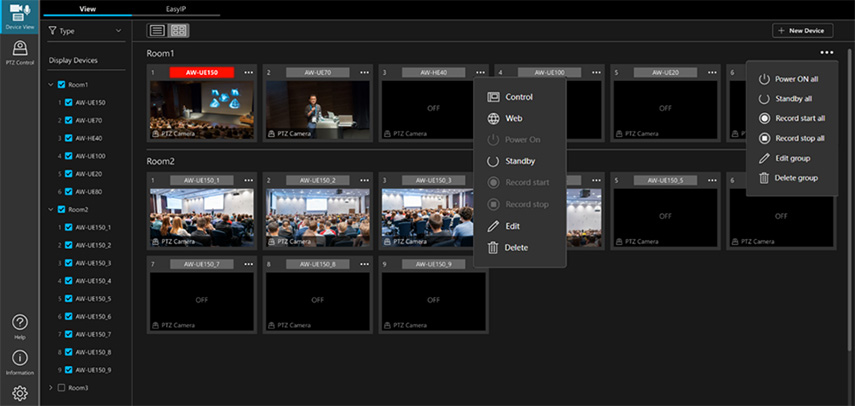855x406 pixels.
Task: Uncheck AW-UE70 in device list
Action: (x=69, y=120)
